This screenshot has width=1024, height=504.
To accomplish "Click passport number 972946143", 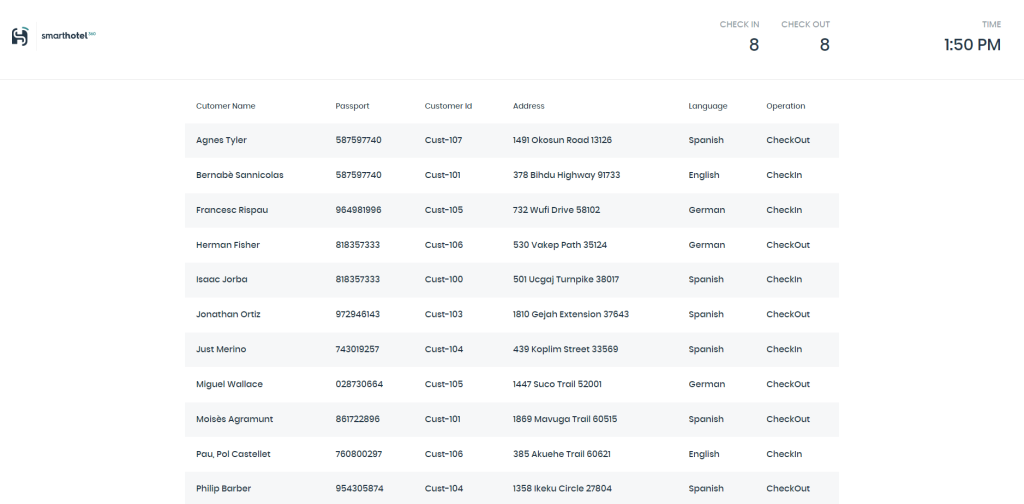I will tap(357, 314).
